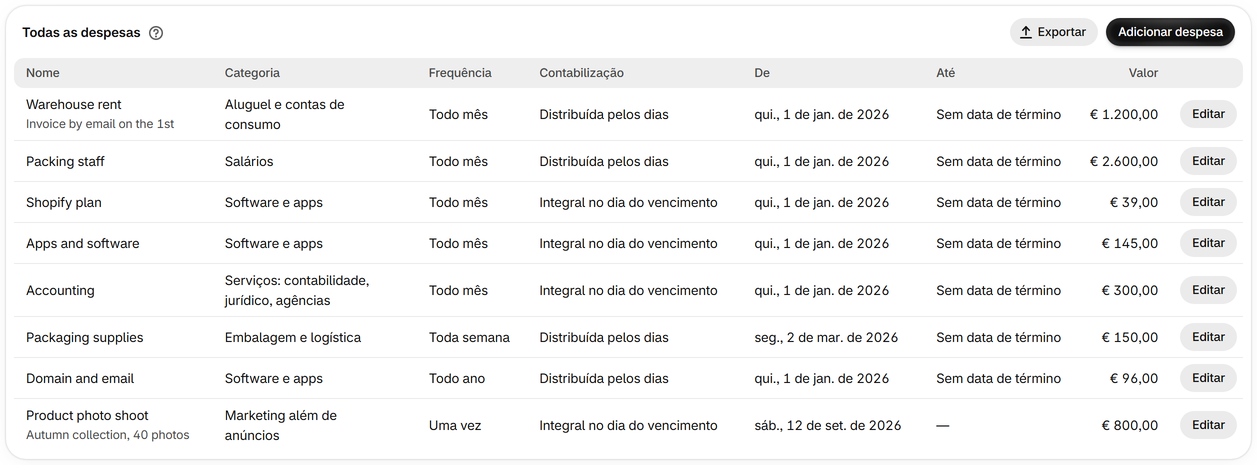The image size is (1257, 465).
Task: Click 'Serviços: contabilidade, jurídico, agências' category
Action: pos(297,290)
